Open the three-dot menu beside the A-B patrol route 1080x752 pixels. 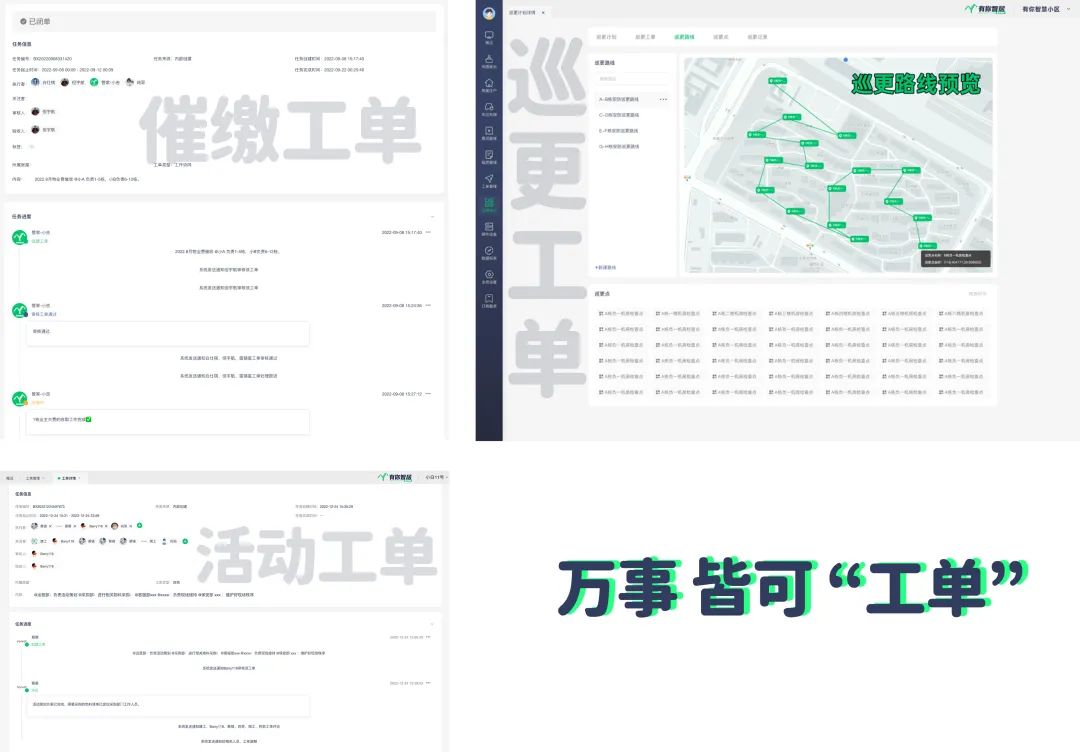pos(662,100)
